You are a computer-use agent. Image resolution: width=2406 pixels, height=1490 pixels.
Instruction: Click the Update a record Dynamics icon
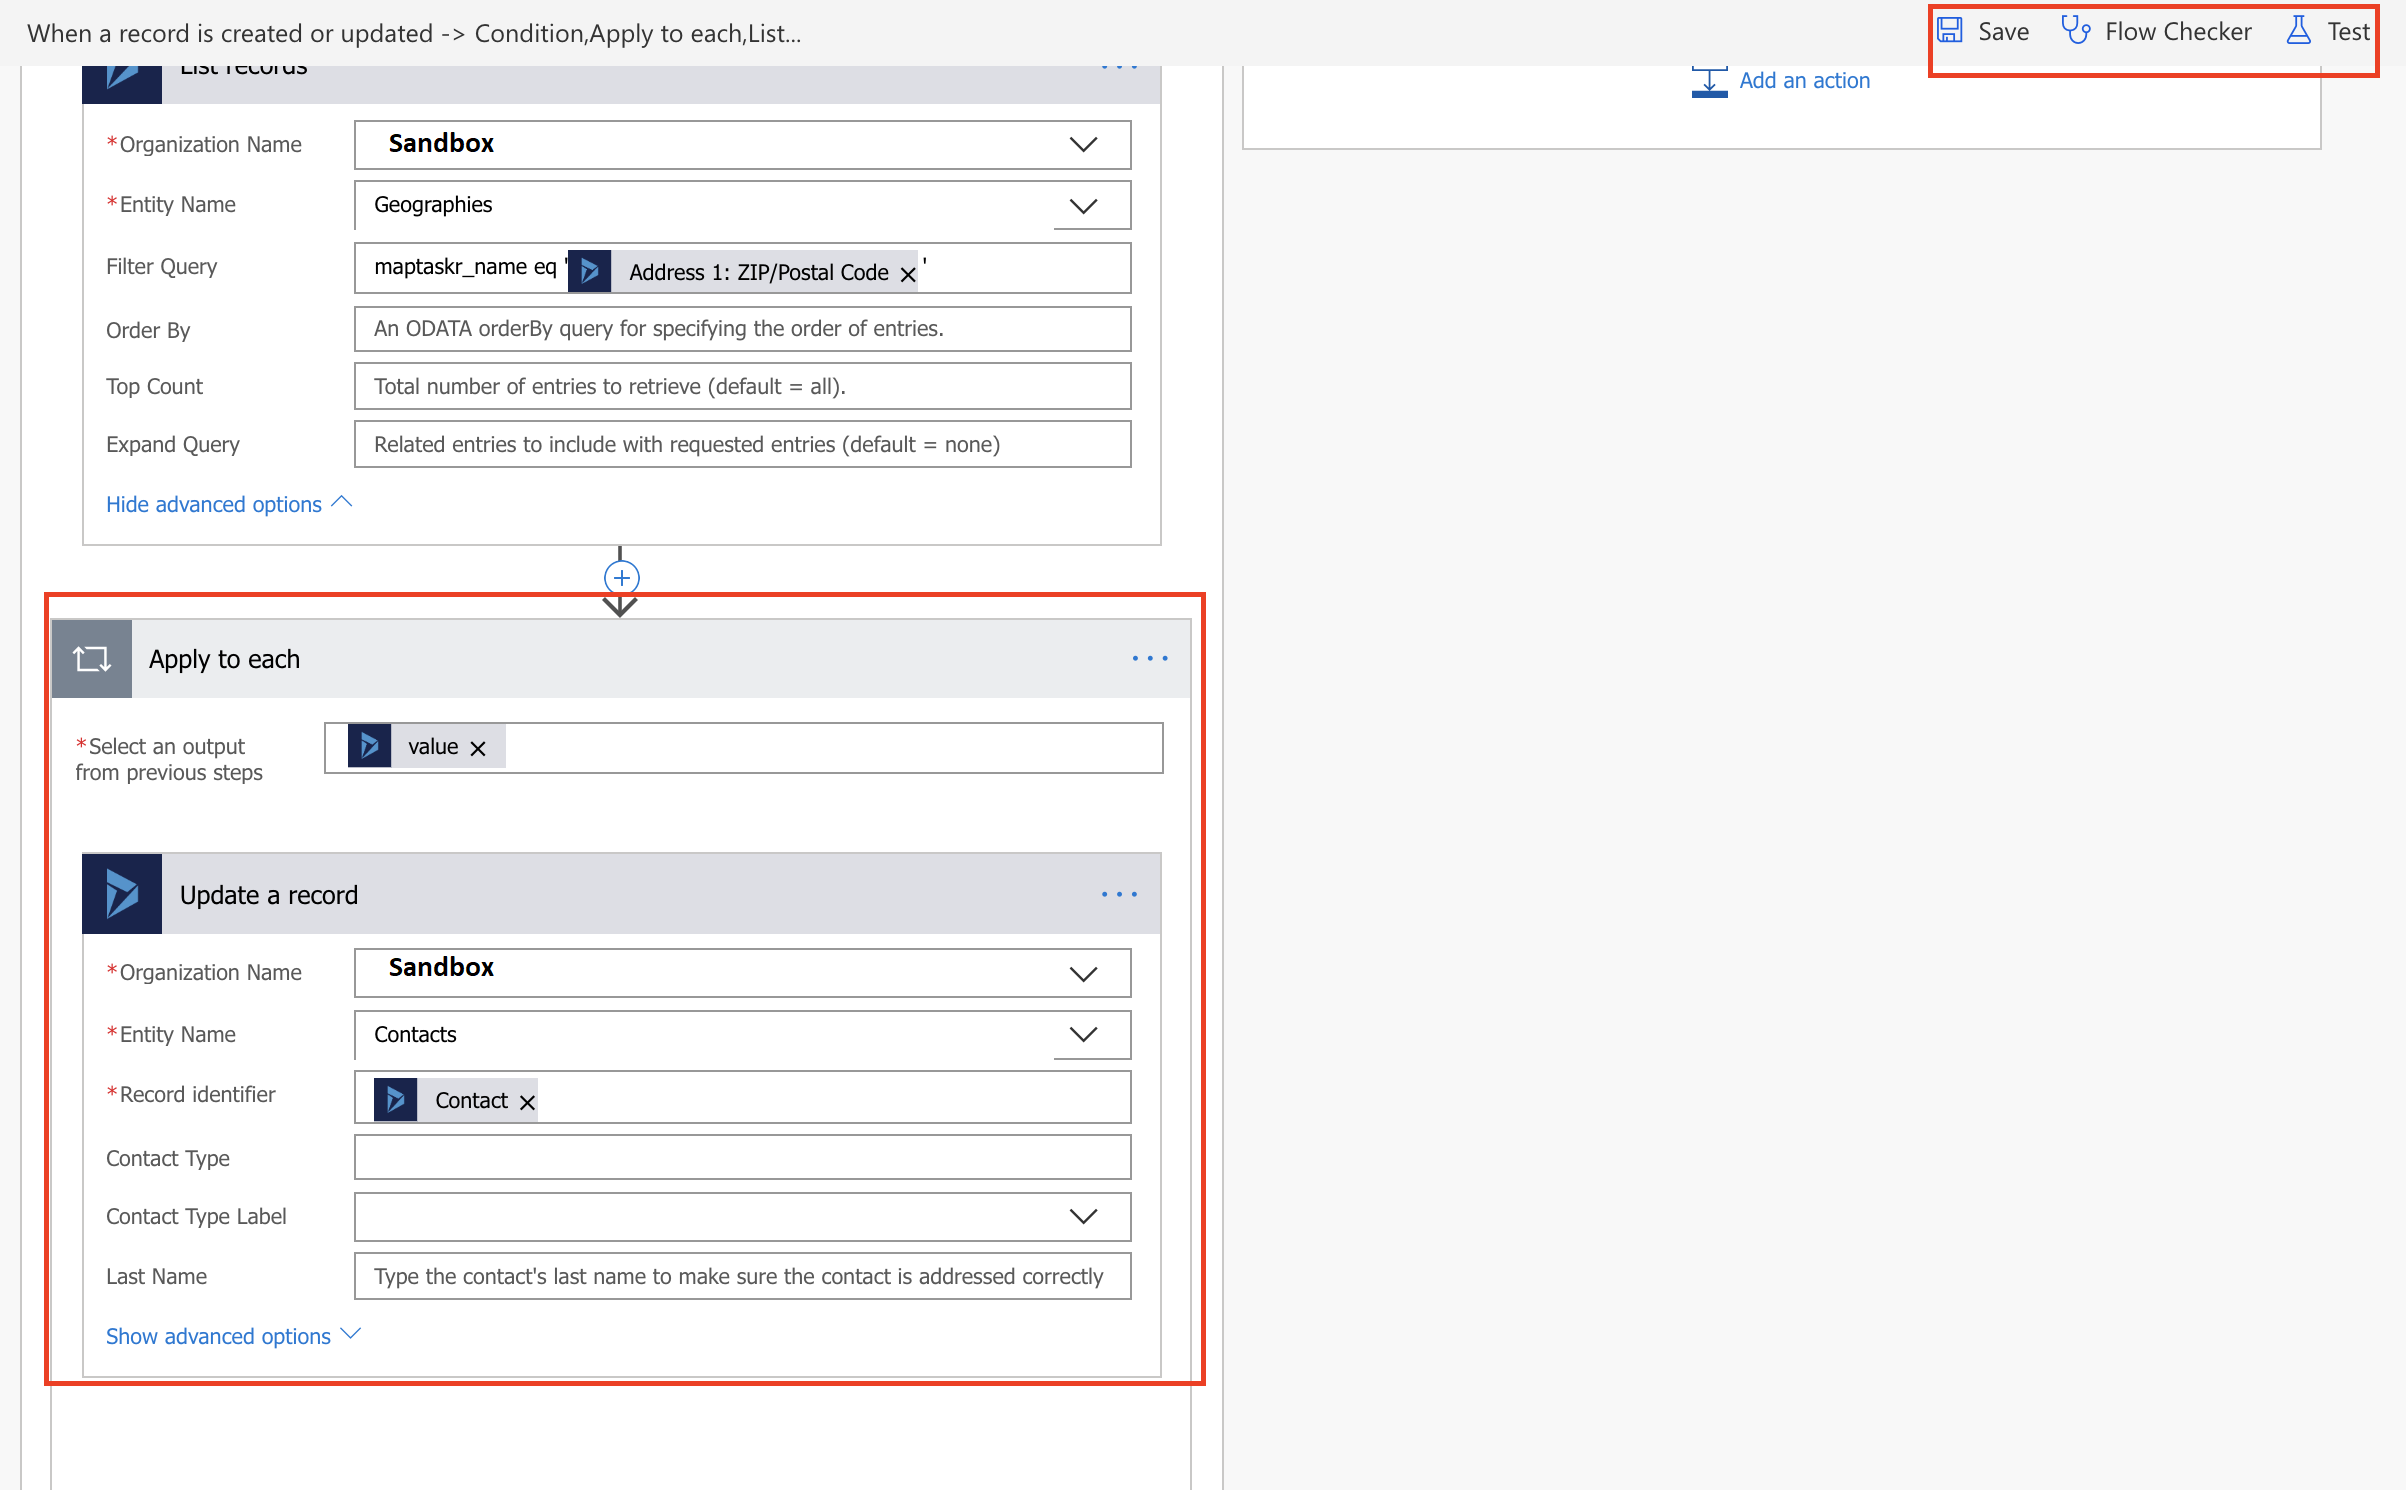122,894
